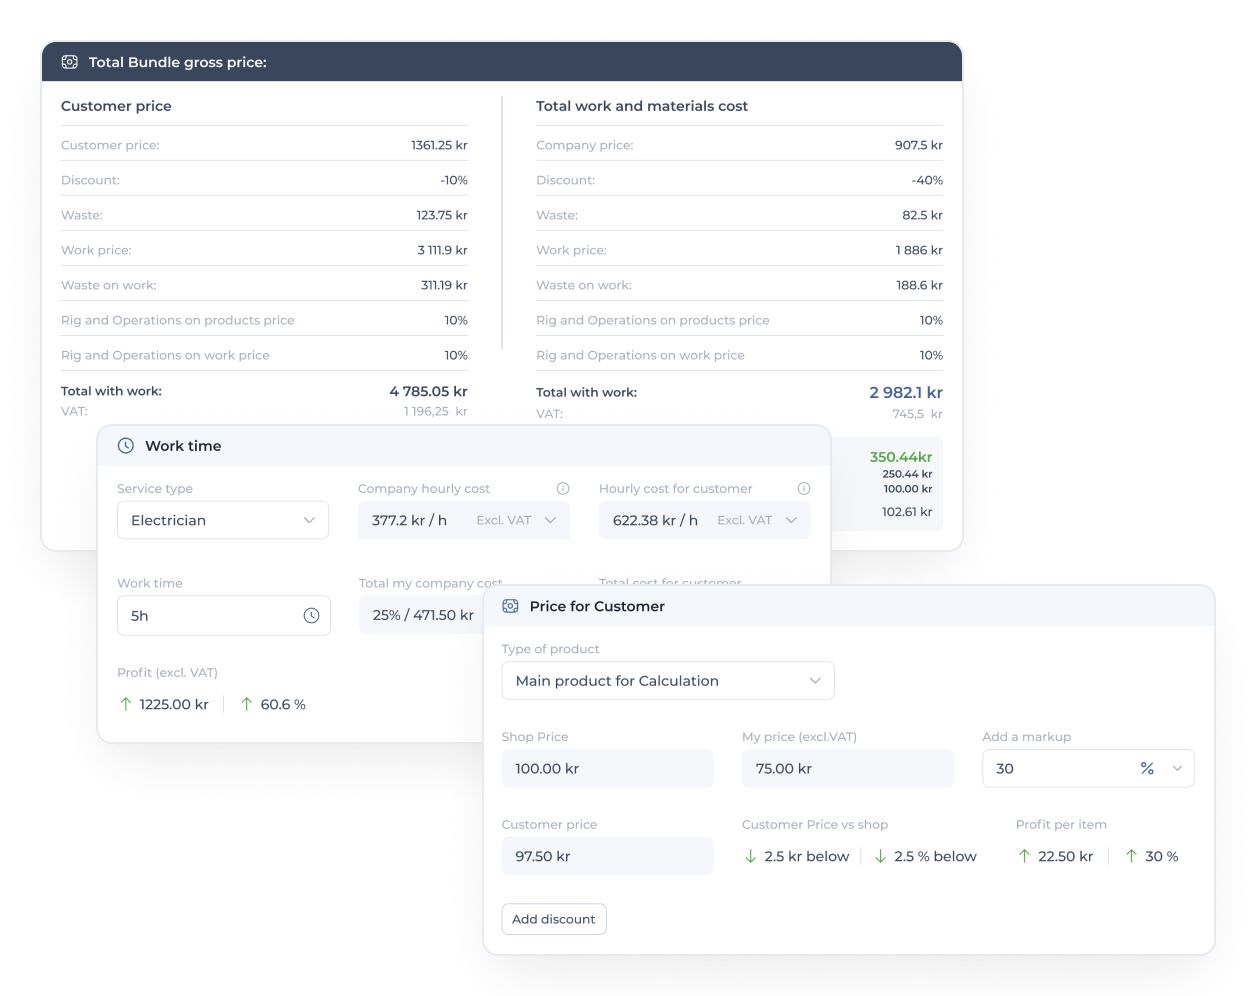
Task: Click the up arrow beside 1225.00 kr profit
Action: [126, 704]
